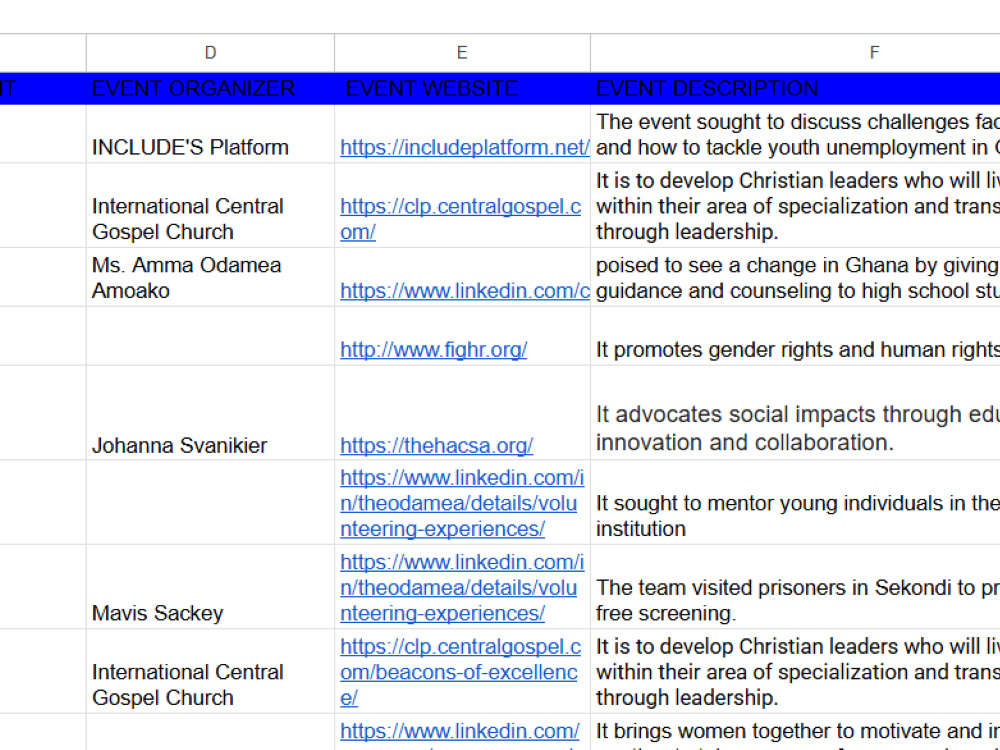Screen dimensions: 1000x750
Task: Select the INCLUDE'S Platform cell
Action: click(x=210, y=134)
